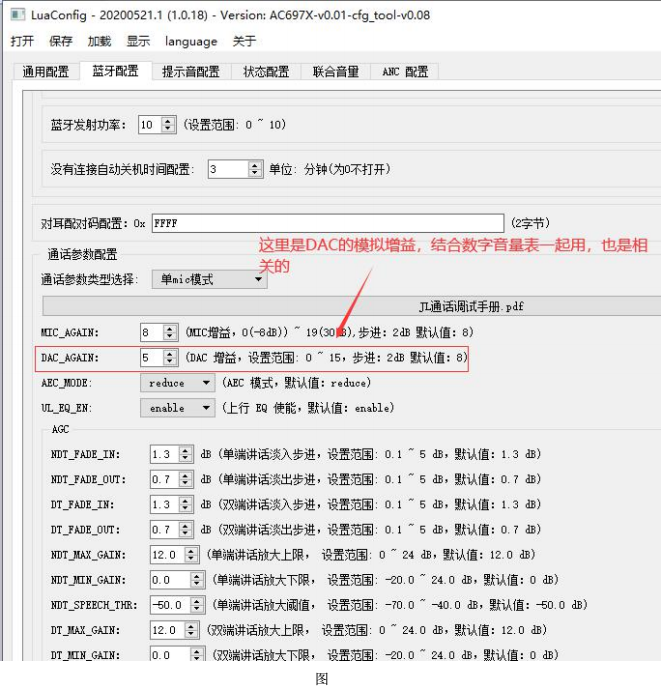Open the language menu
This screenshot has width=661, height=686.
[191, 42]
